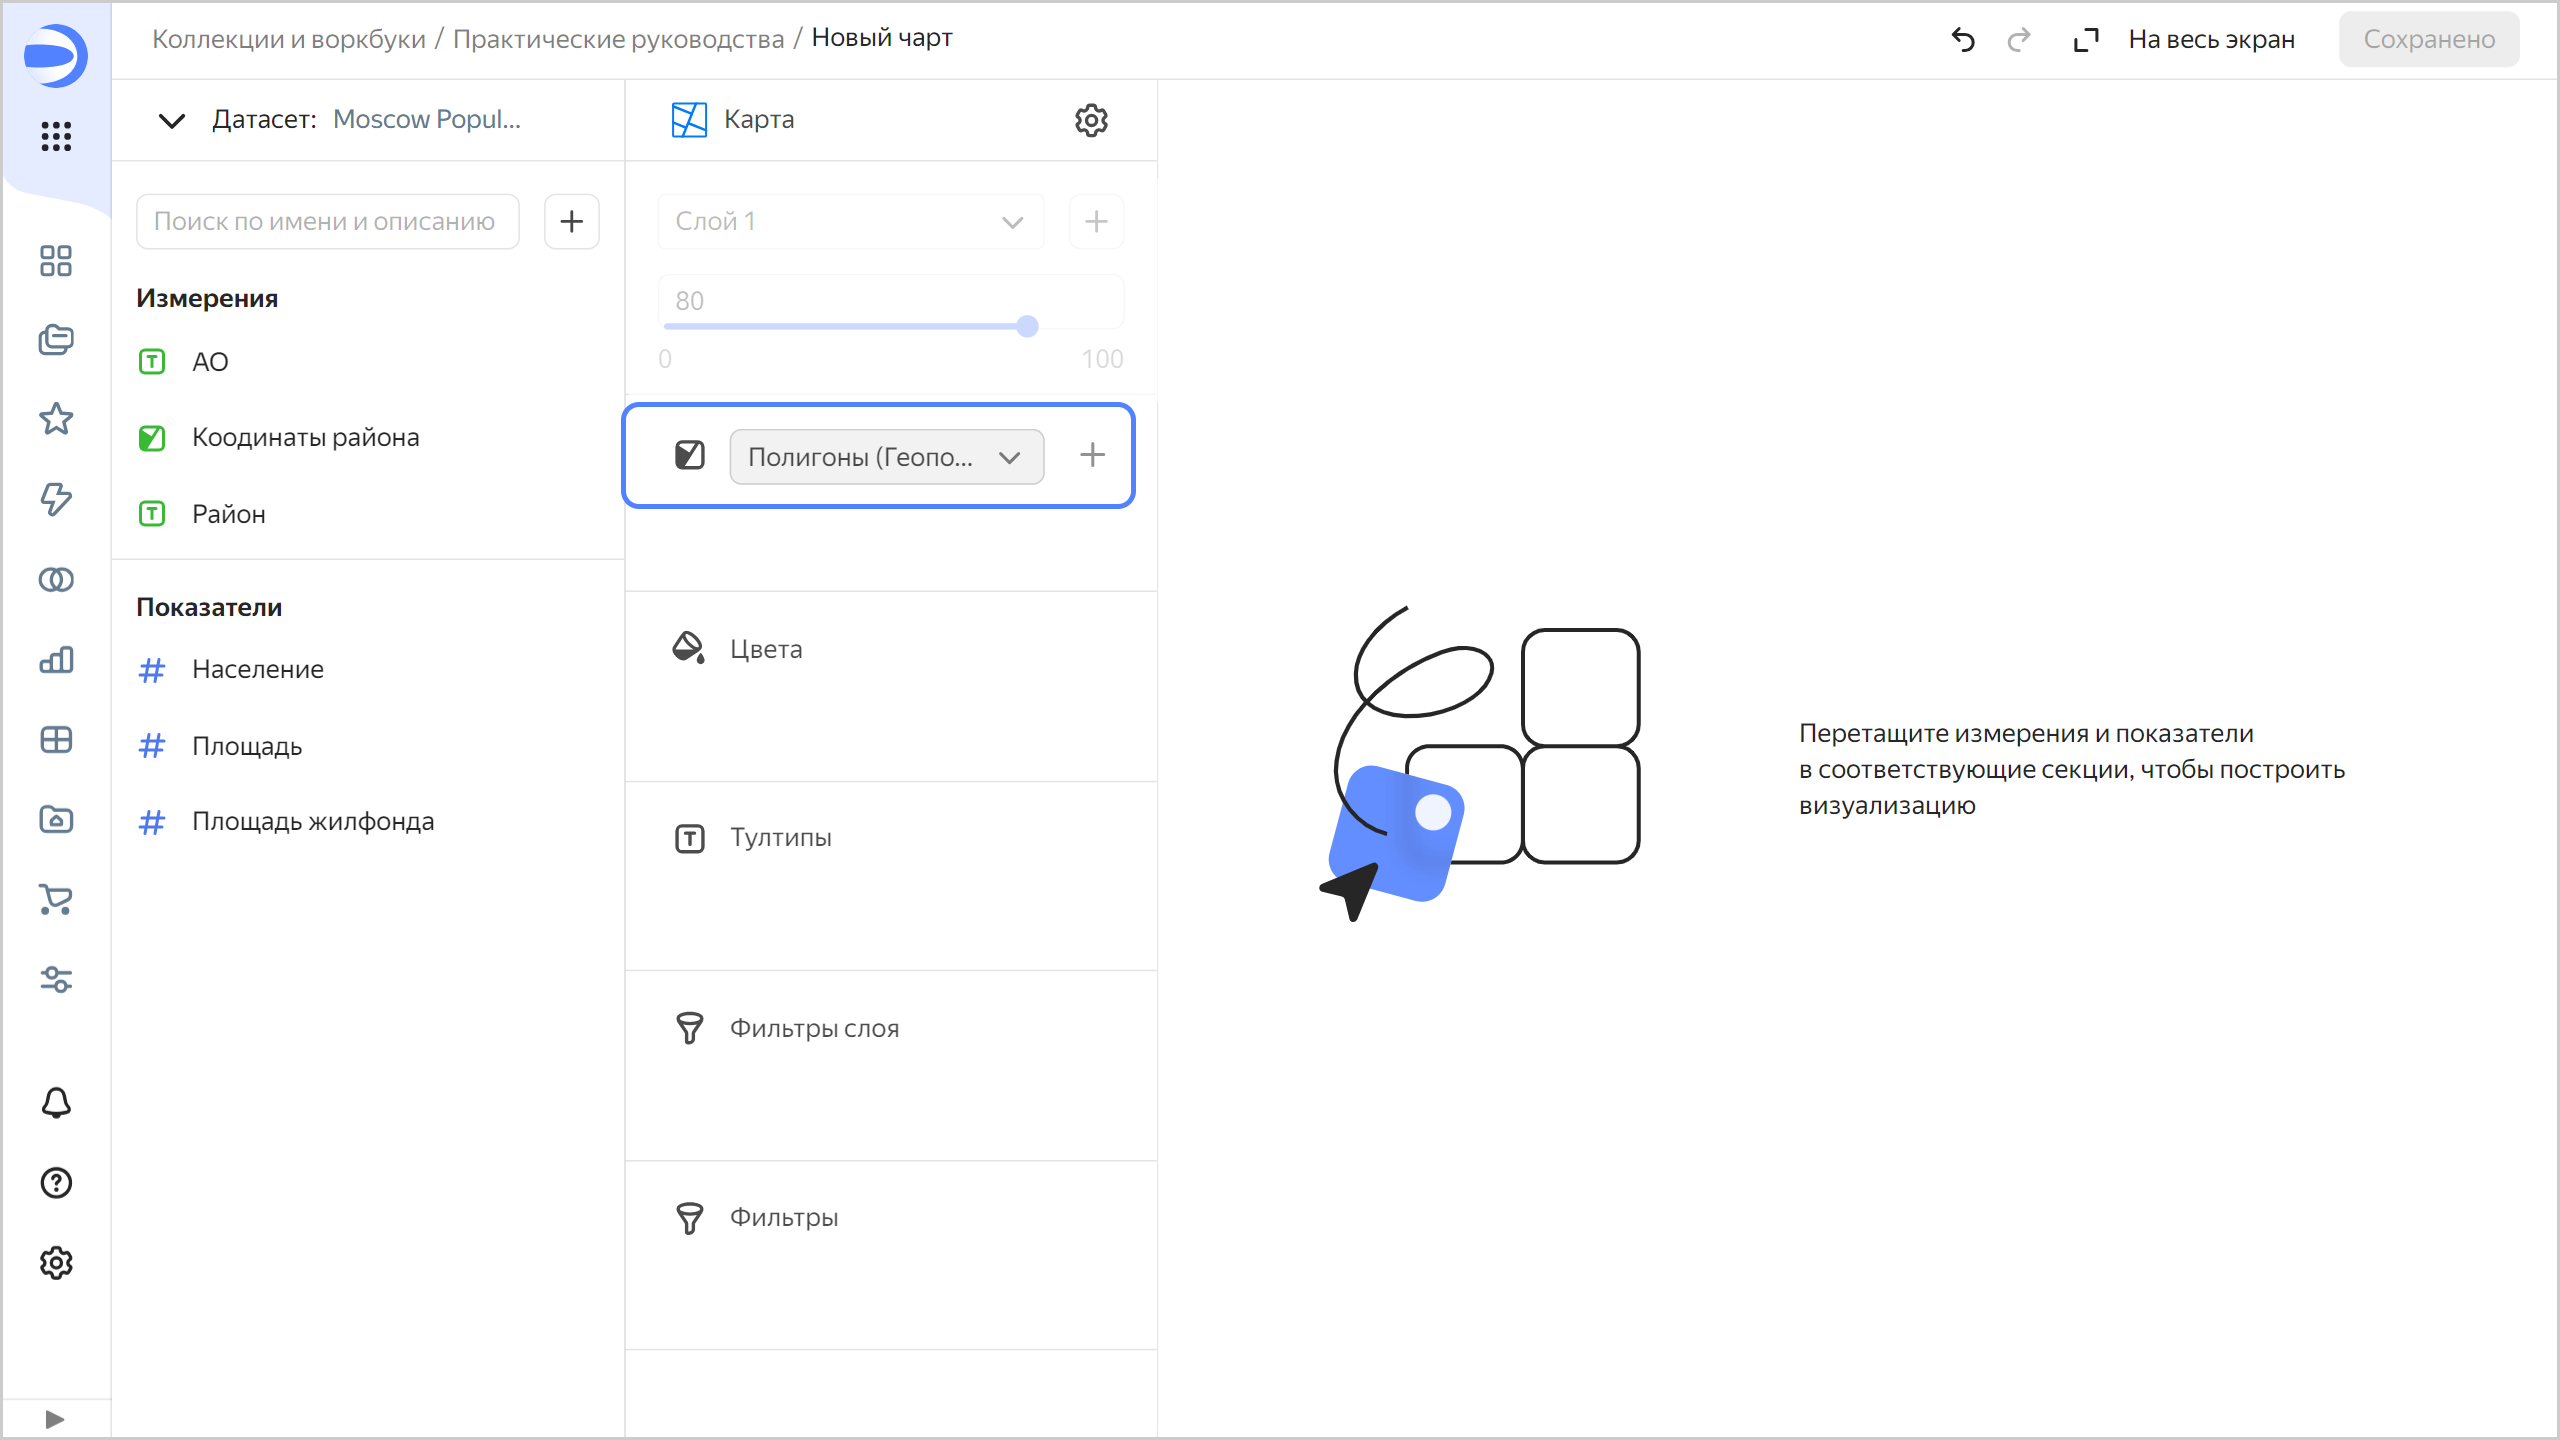Open the Слой 1 layer dropdown
This screenshot has width=2560, height=1440.
point(850,222)
